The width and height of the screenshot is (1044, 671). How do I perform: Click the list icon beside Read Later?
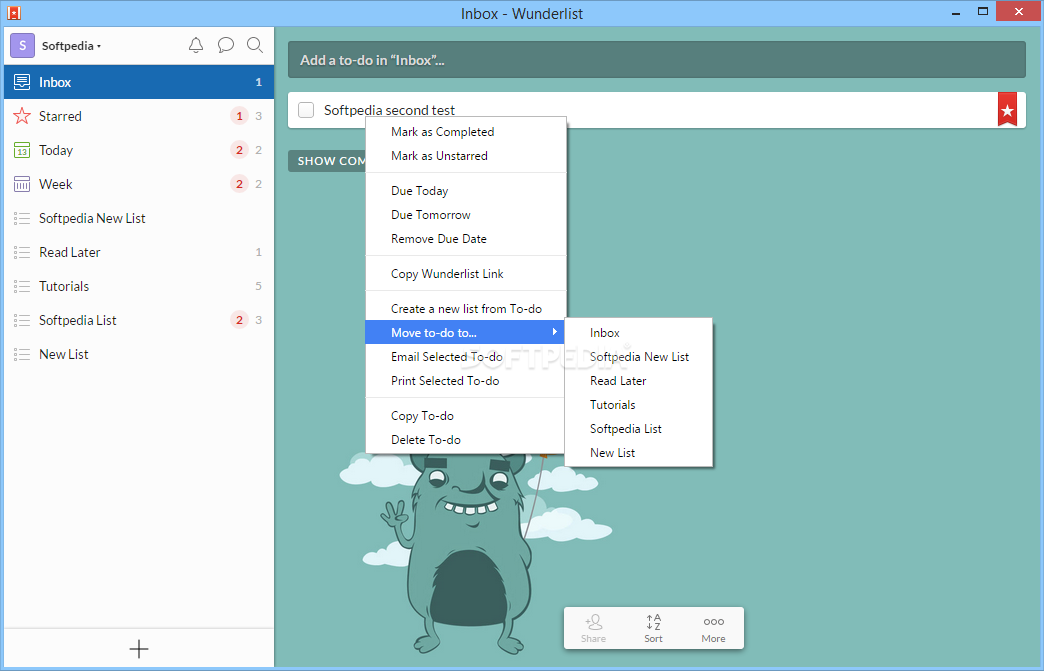tap(22, 252)
